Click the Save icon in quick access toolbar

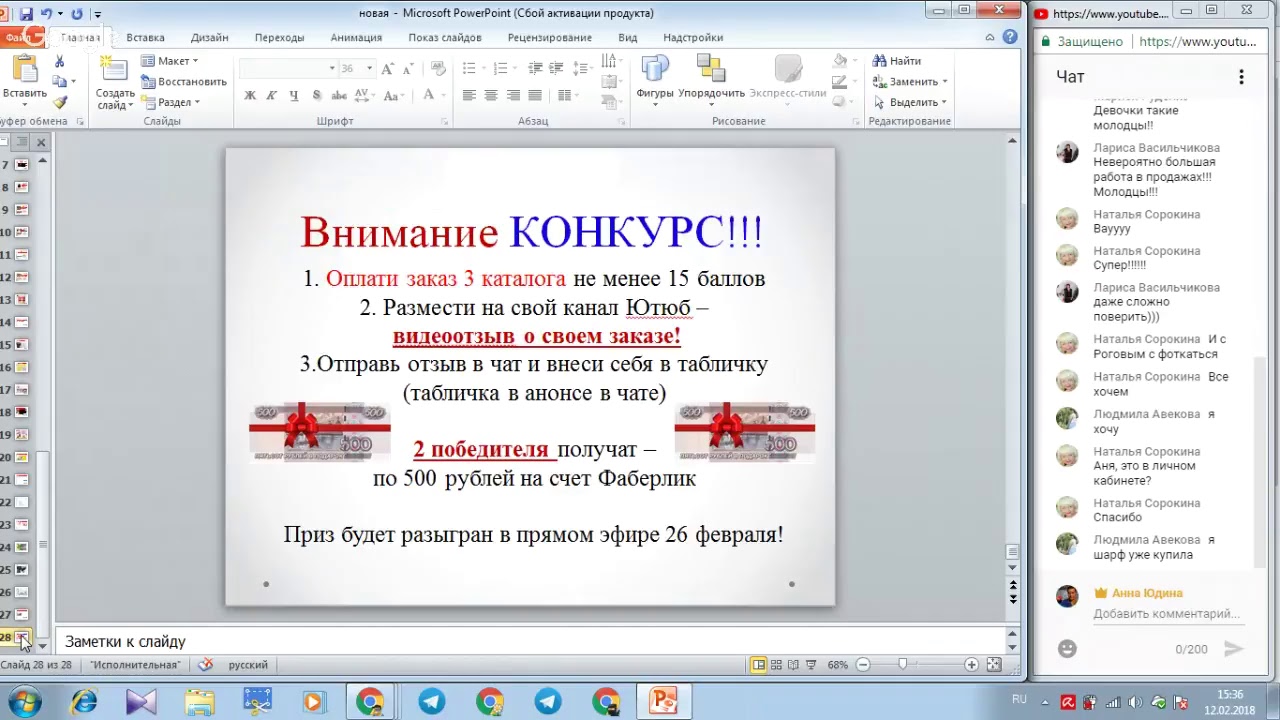point(26,14)
